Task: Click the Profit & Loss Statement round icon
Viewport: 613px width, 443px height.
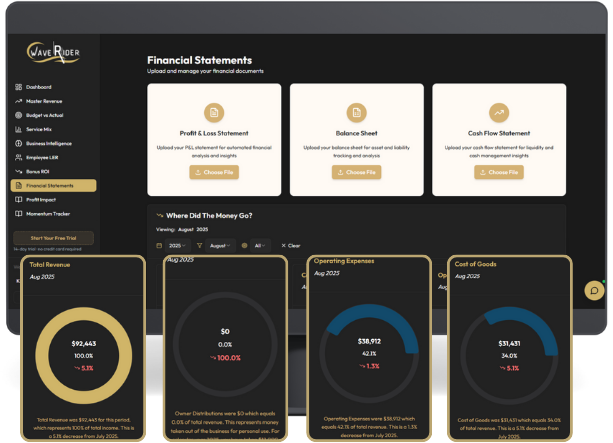Action: tap(214, 113)
